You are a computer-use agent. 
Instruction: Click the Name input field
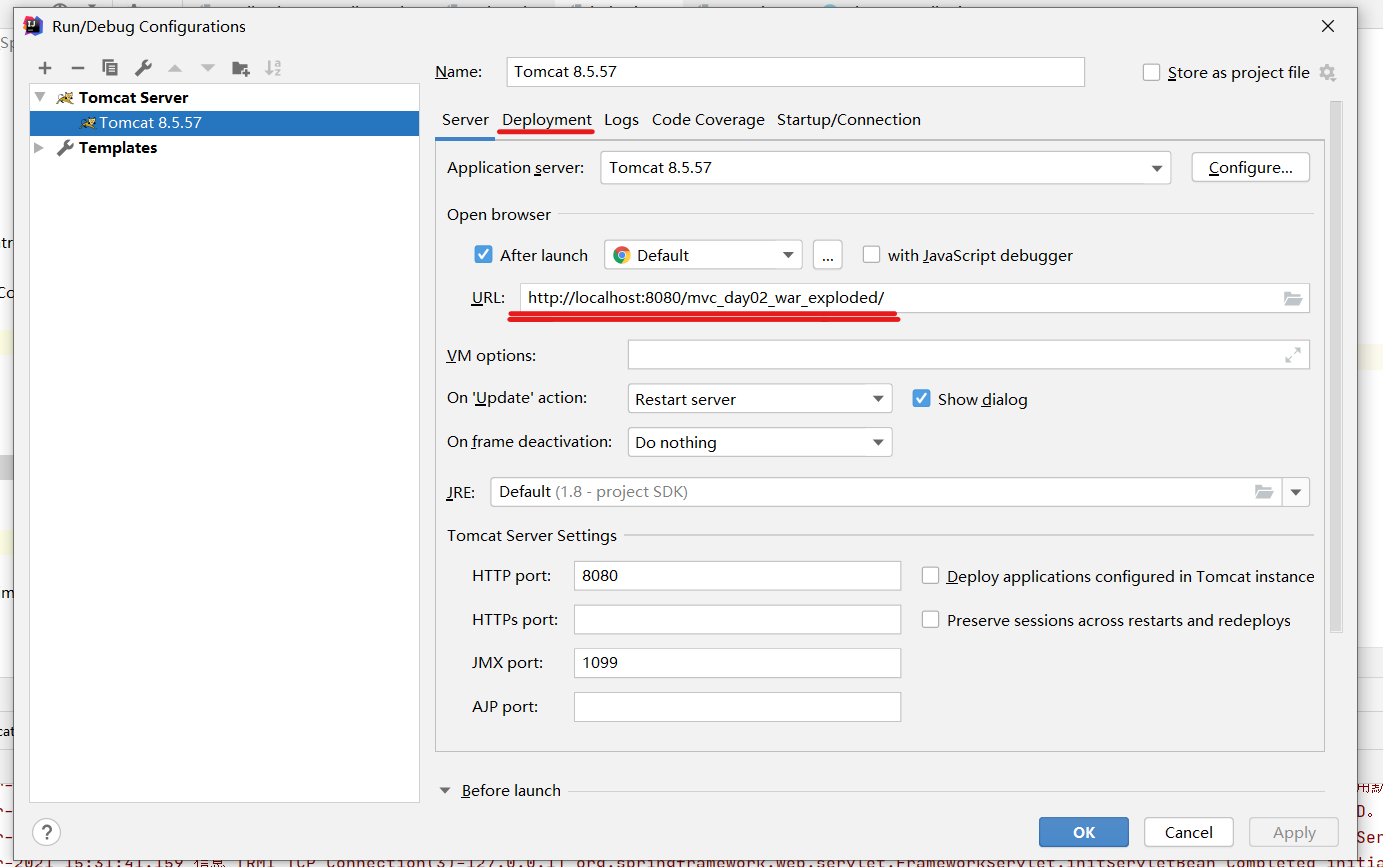pyautogui.click(x=796, y=72)
